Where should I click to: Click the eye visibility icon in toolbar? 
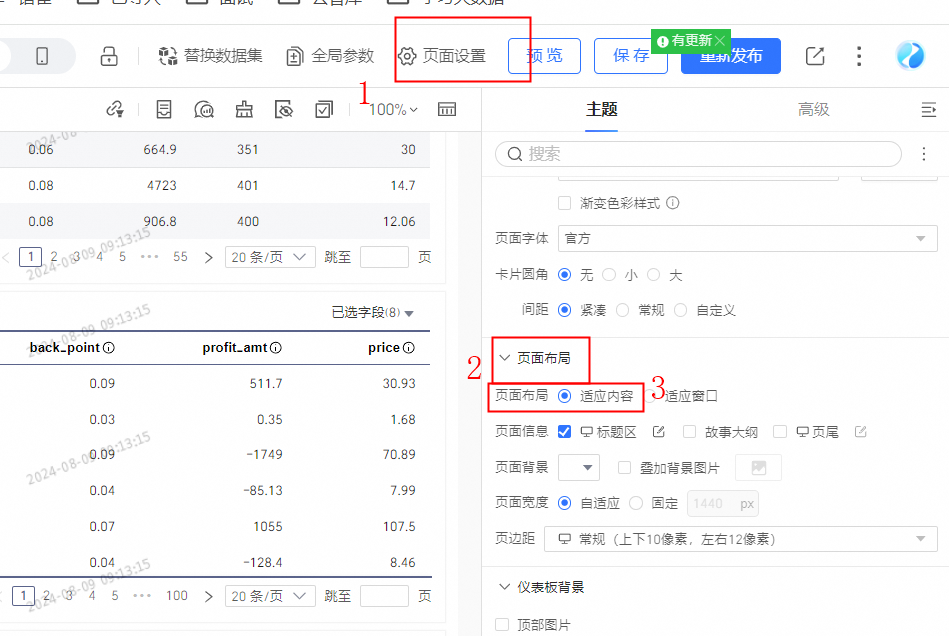pyautogui.click(x=285, y=109)
